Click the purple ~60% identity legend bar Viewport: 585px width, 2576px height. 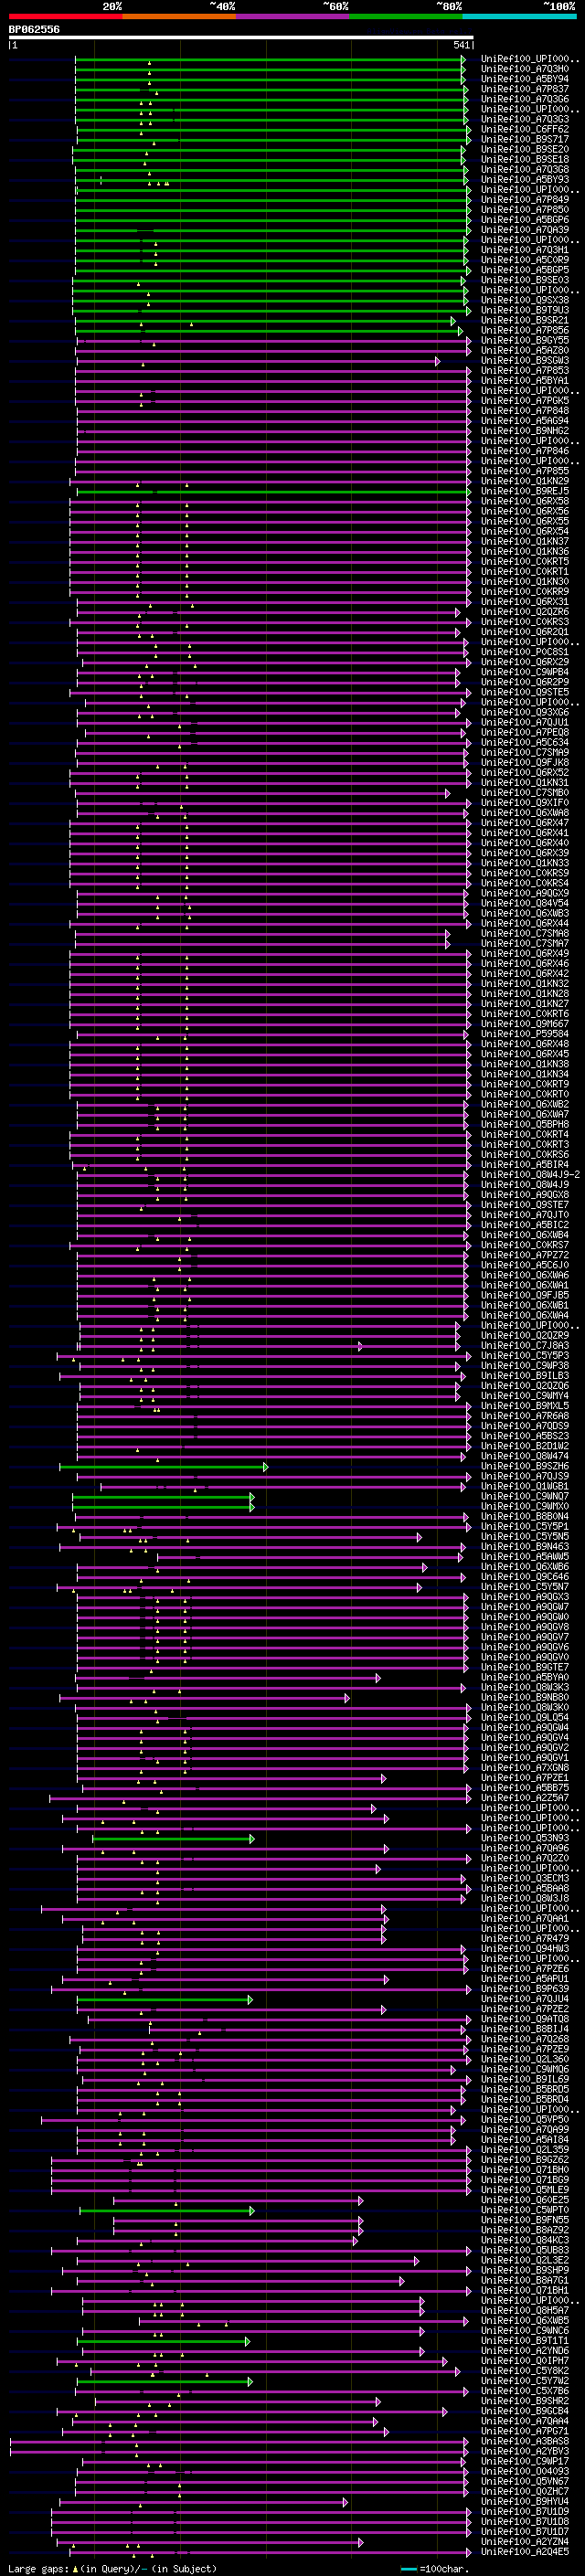[293, 16]
